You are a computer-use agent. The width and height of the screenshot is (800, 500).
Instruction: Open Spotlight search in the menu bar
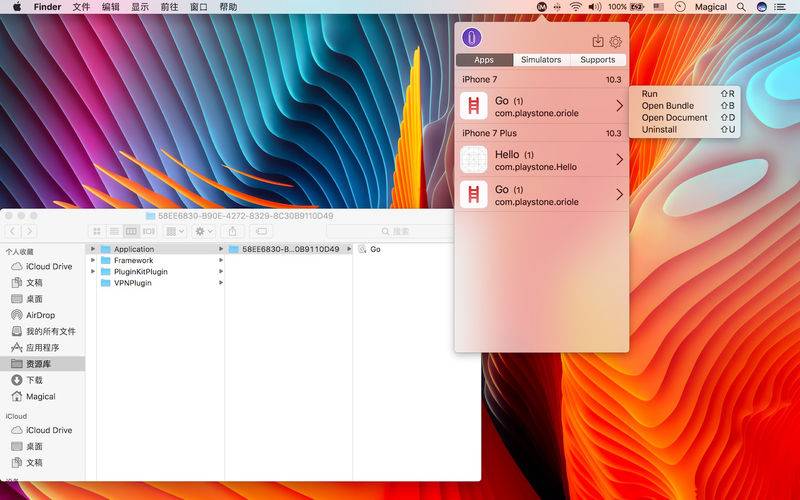[x=741, y=7]
